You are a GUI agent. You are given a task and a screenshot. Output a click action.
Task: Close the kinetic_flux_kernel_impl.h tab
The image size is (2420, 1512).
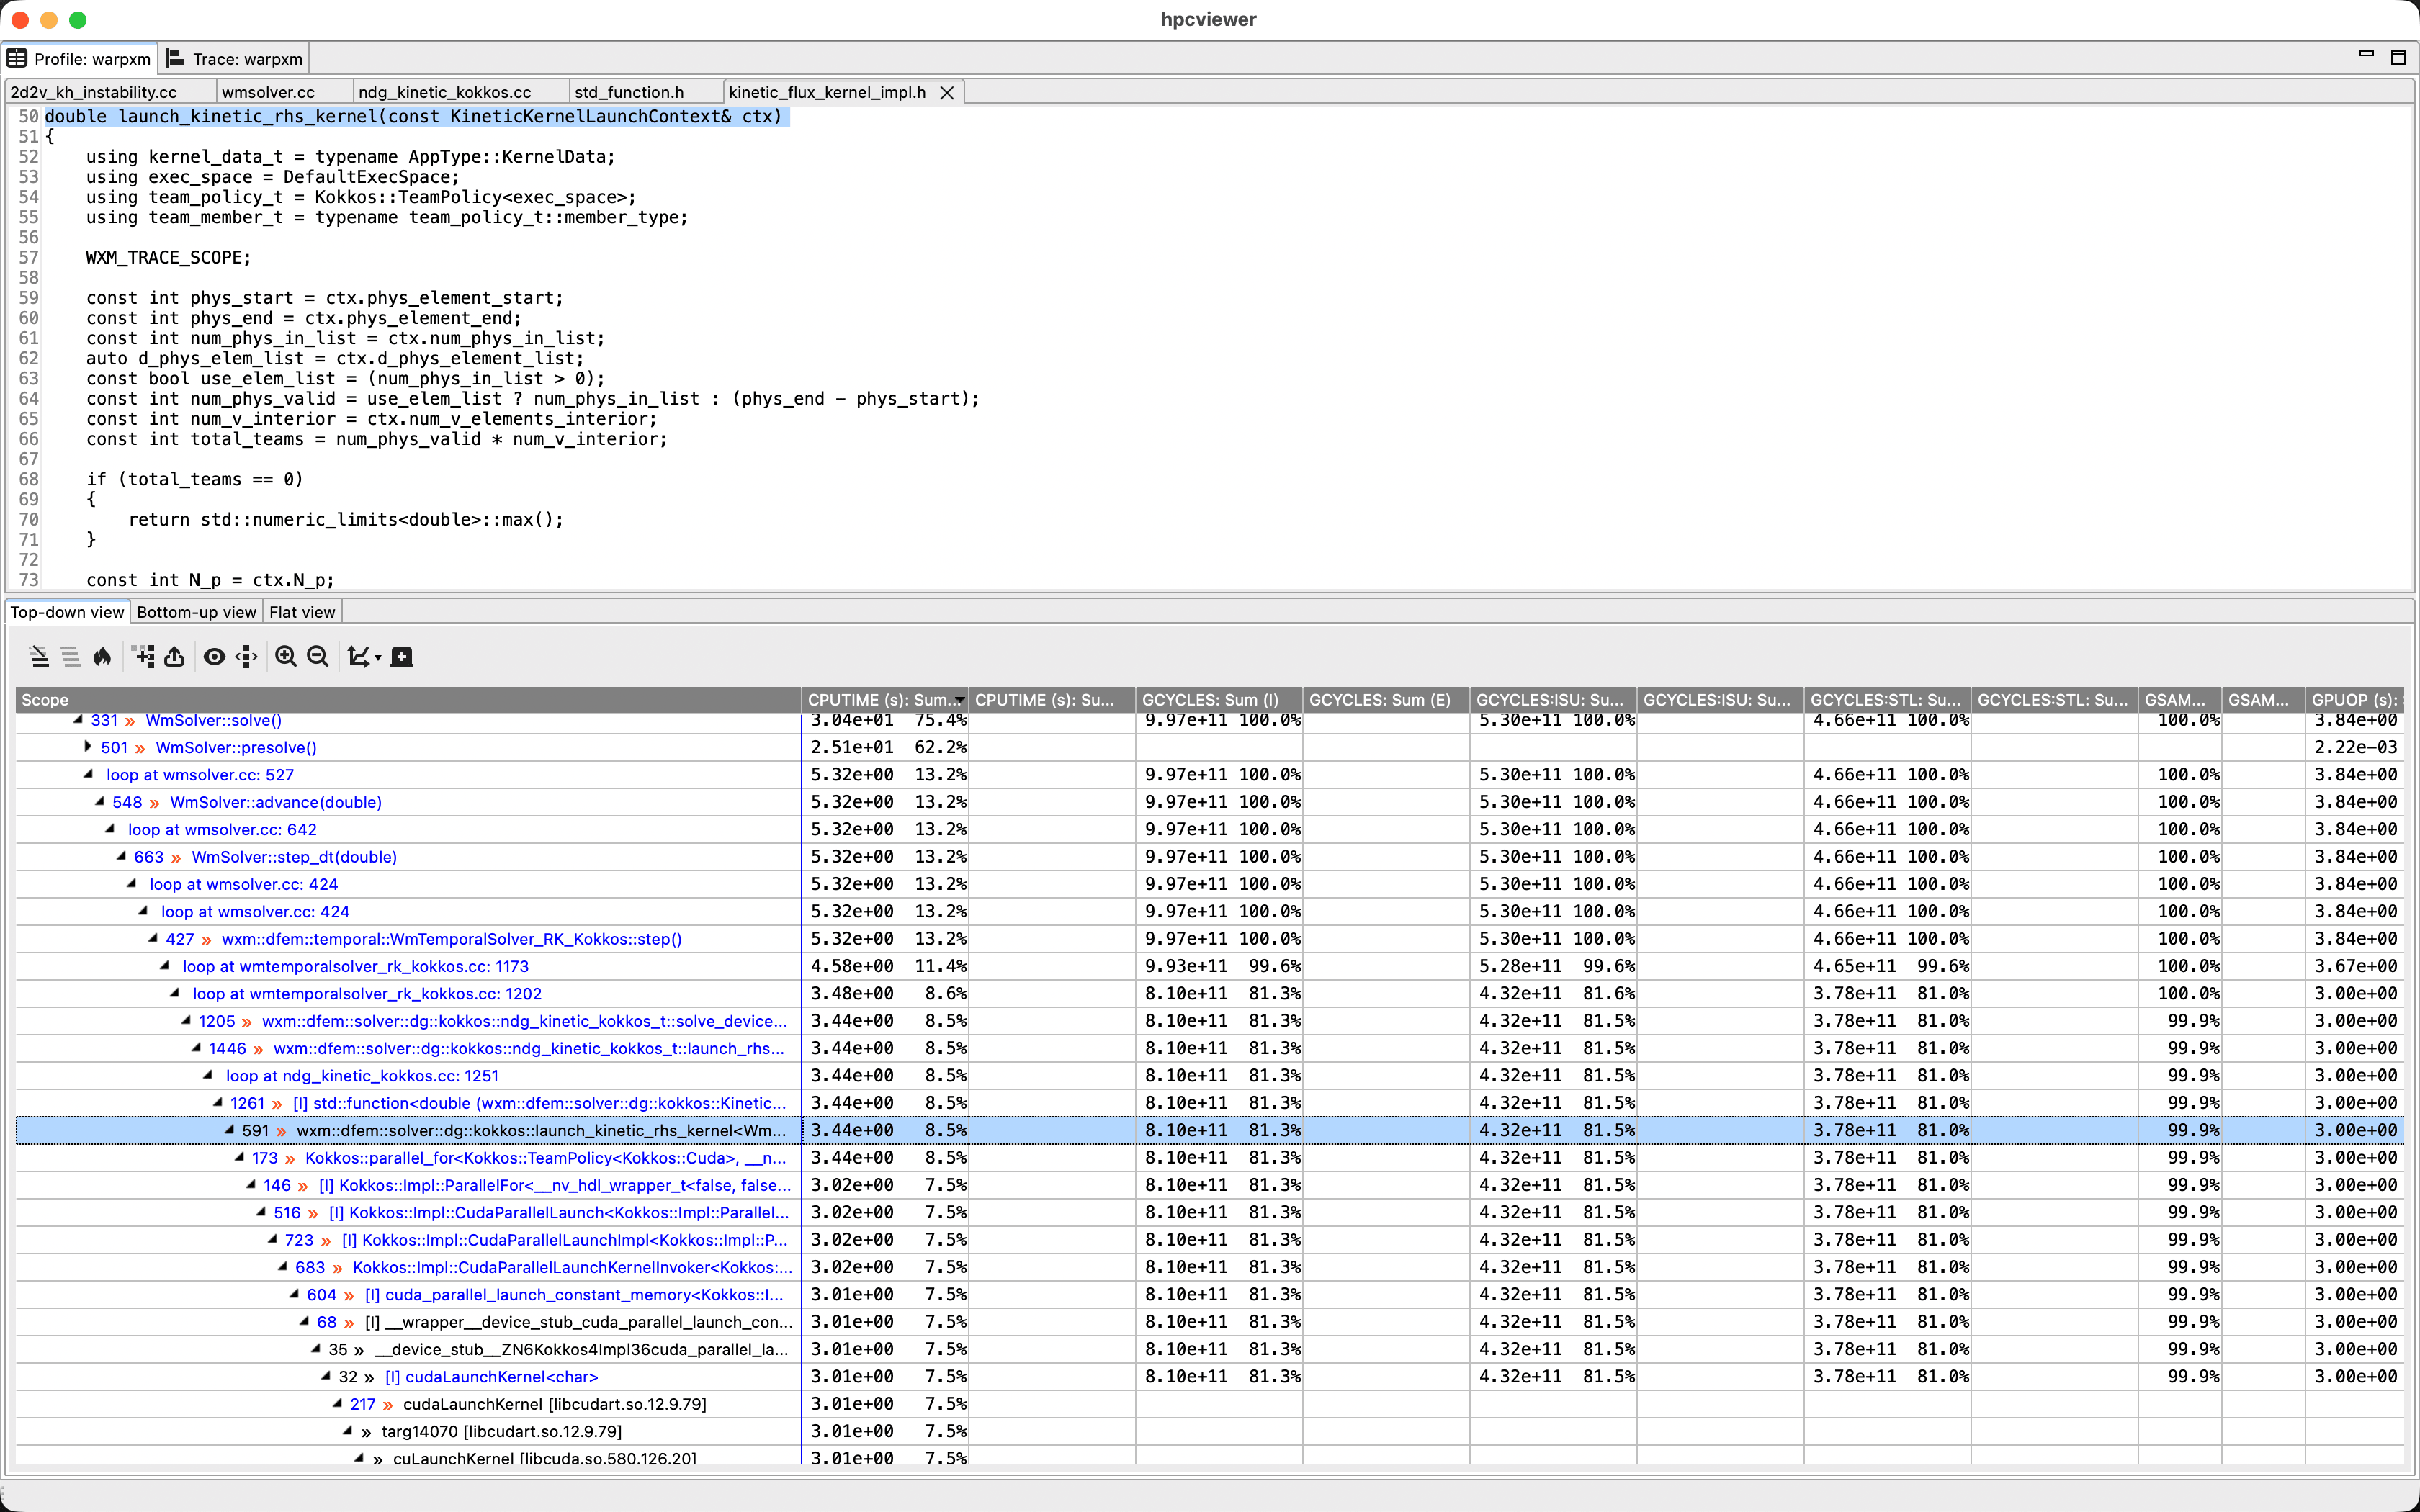947,93
